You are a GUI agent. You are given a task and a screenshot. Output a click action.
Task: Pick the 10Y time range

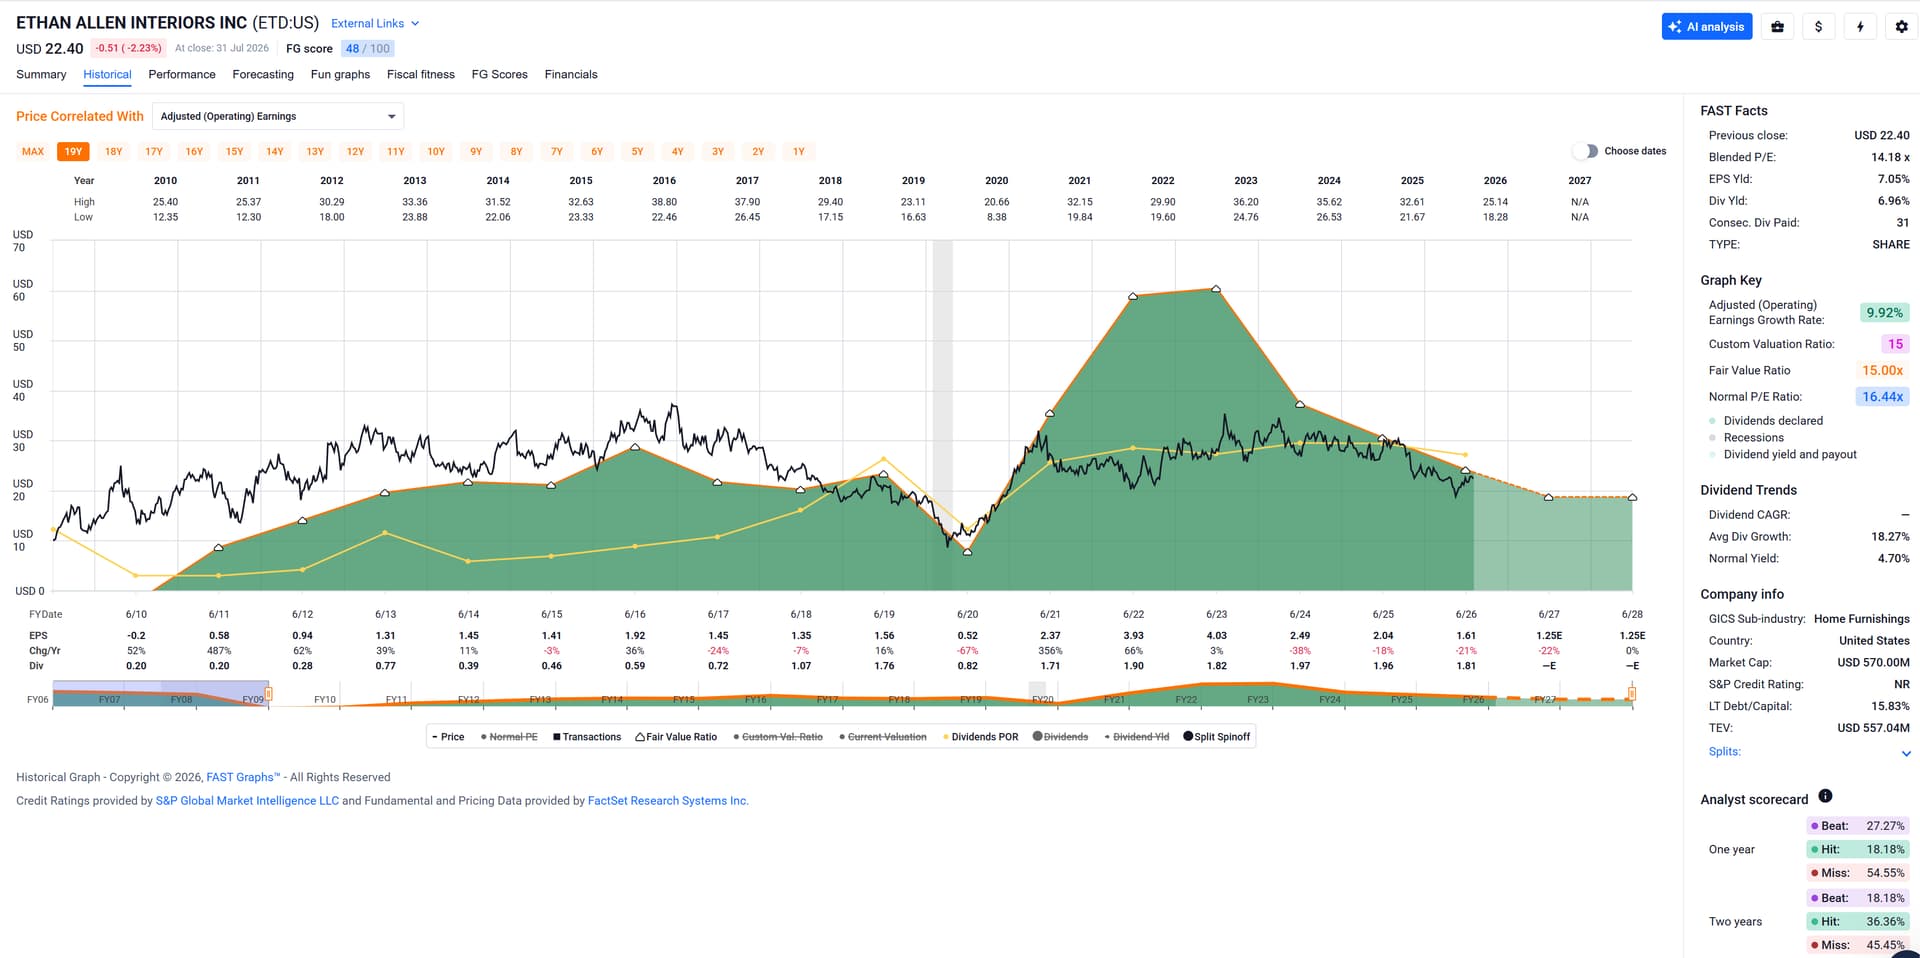pyautogui.click(x=436, y=152)
